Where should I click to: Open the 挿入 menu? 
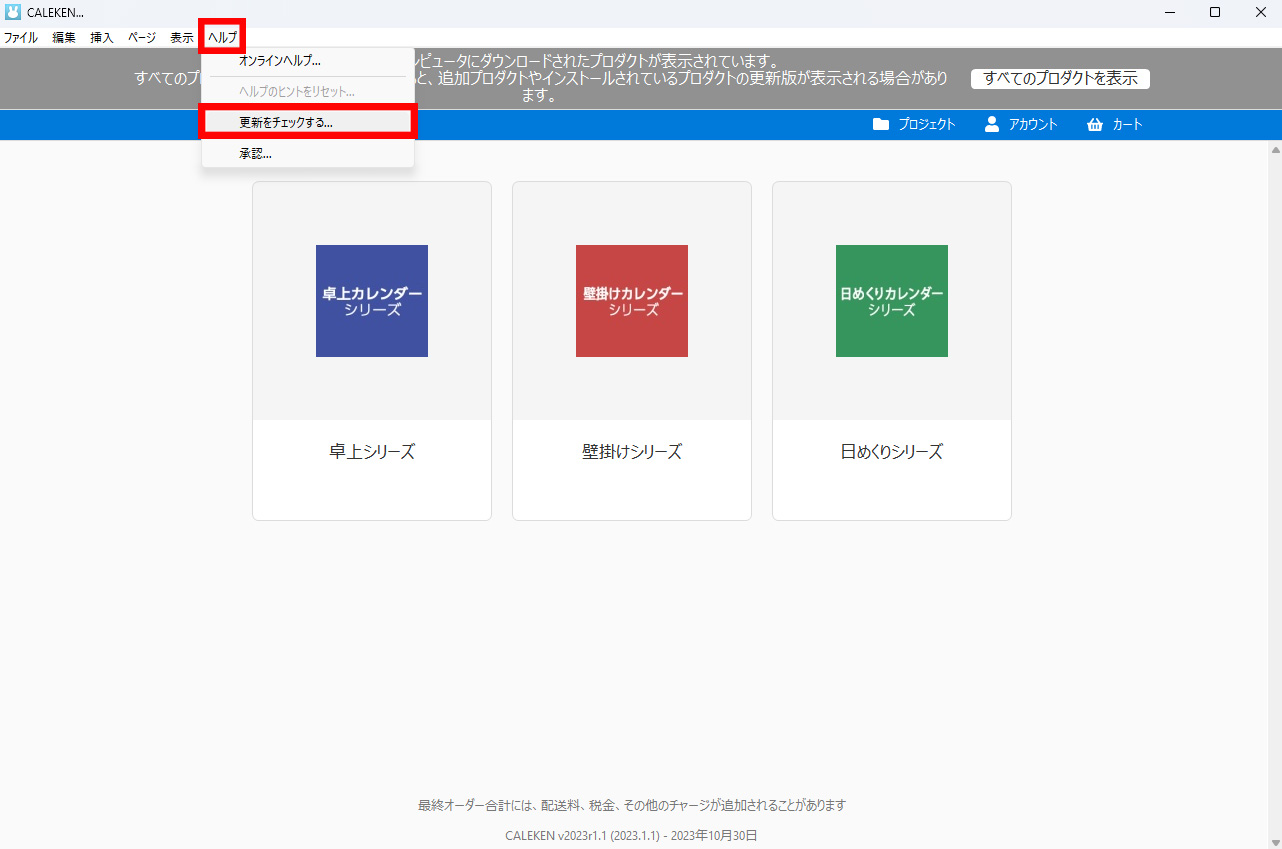[102, 38]
